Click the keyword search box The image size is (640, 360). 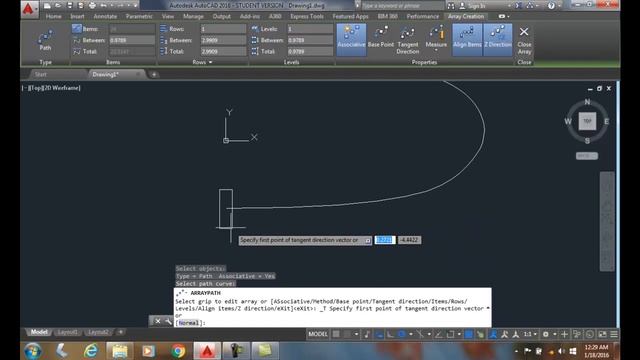tap(402, 6)
